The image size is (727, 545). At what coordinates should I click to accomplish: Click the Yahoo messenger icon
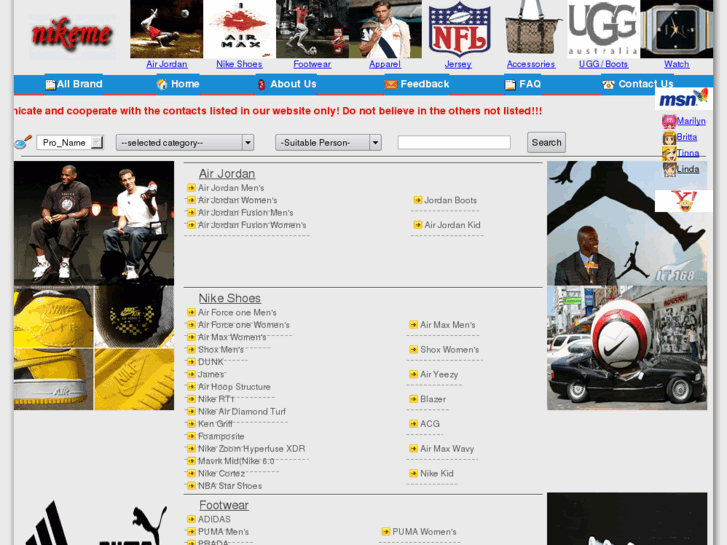click(x=683, y=201)
